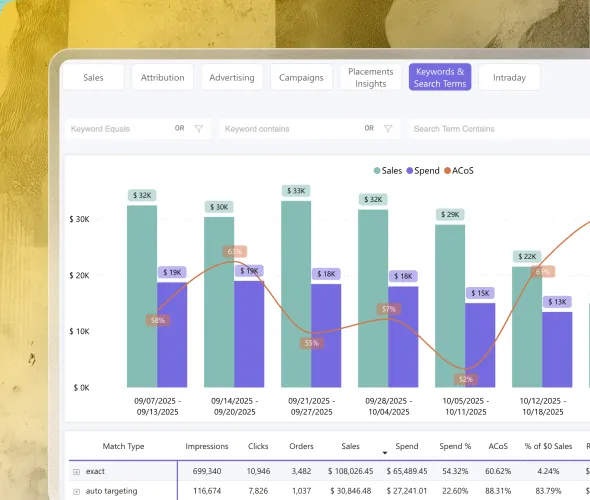Screen dimensions: 590x500
Task: Switch to the Intraday tab
Action: point(509,78)
